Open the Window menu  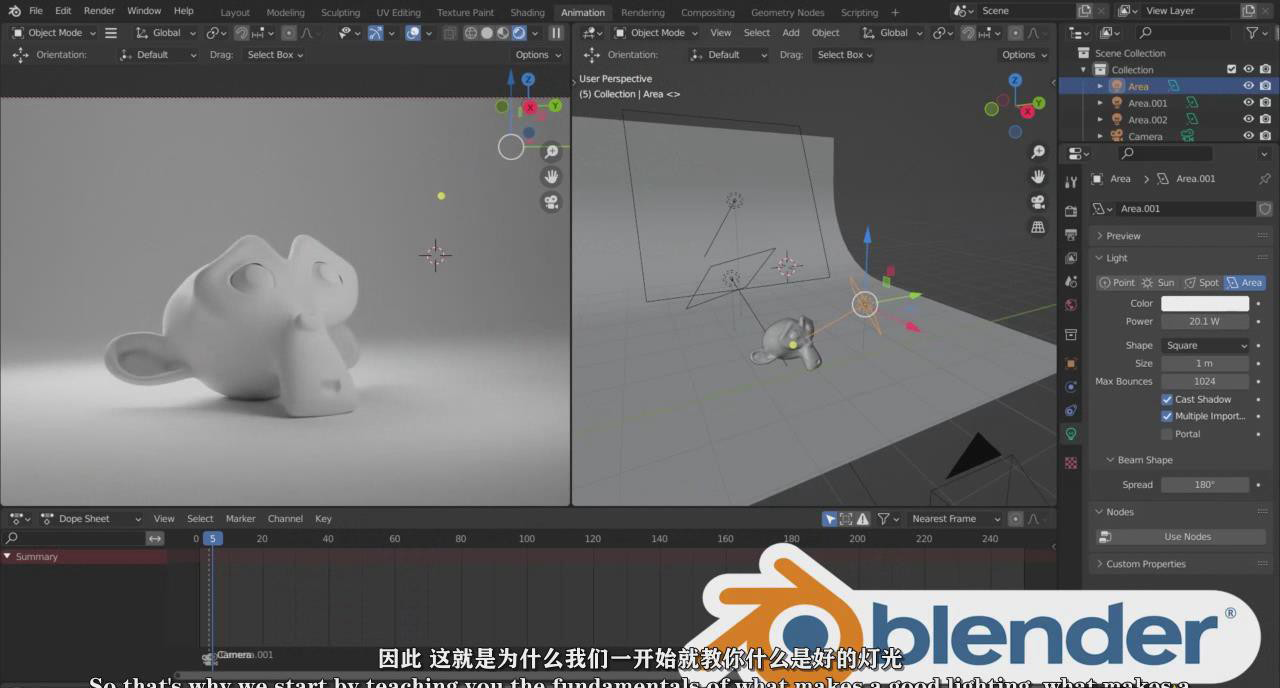[144, 11]
